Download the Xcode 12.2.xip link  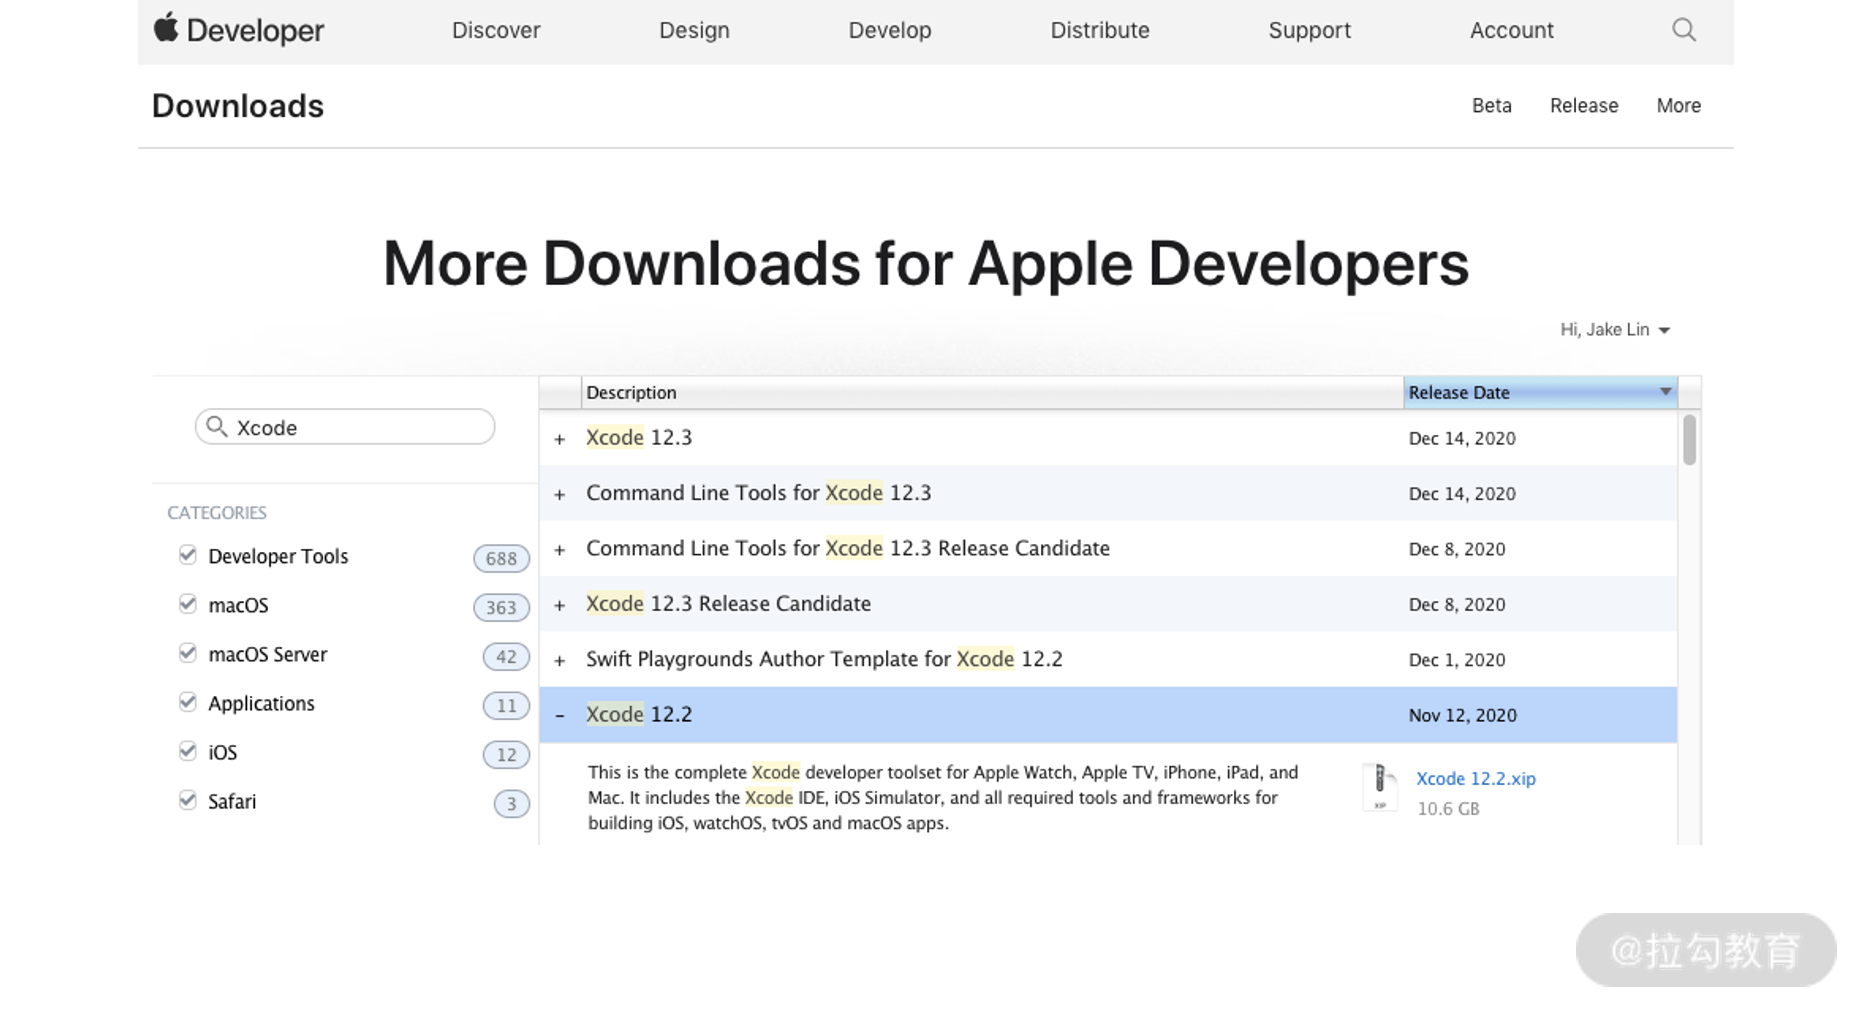pyautogui.click(x=1476, y=779)
